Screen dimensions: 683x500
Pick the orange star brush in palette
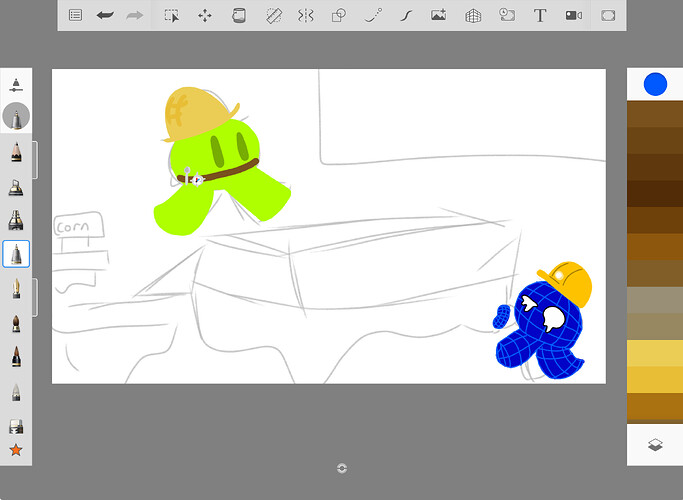click(16, 450)
